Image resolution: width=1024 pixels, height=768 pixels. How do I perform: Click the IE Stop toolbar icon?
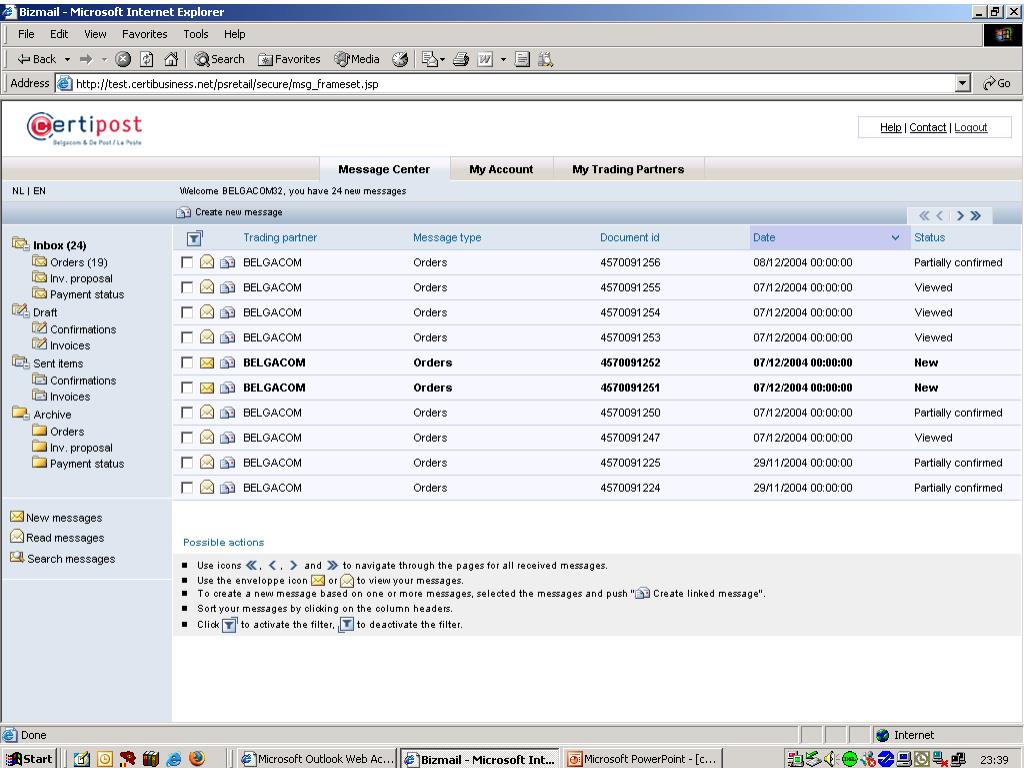point(123,59)
